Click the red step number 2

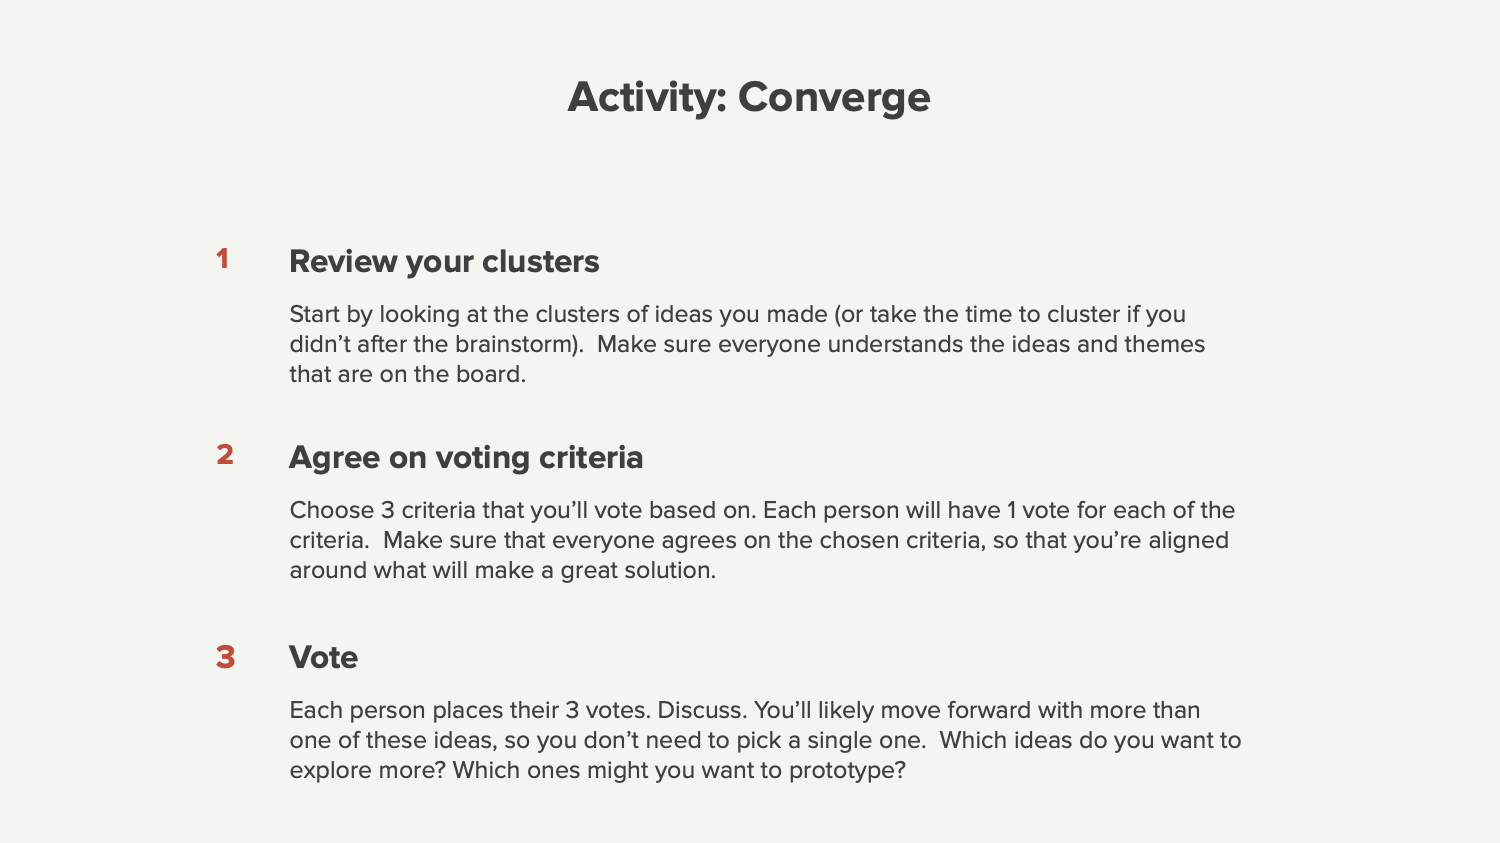point(225,455)
